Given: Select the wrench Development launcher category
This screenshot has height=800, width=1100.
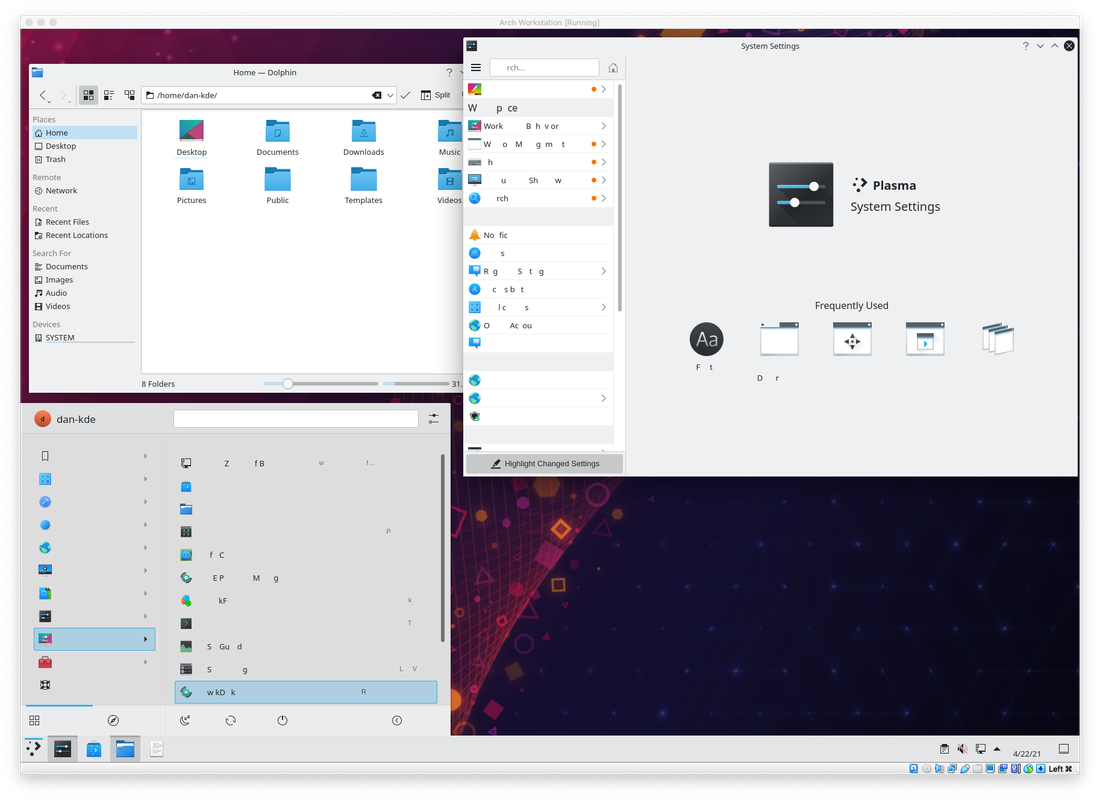Looking at the screenshot, I should (x=94, y=502).
